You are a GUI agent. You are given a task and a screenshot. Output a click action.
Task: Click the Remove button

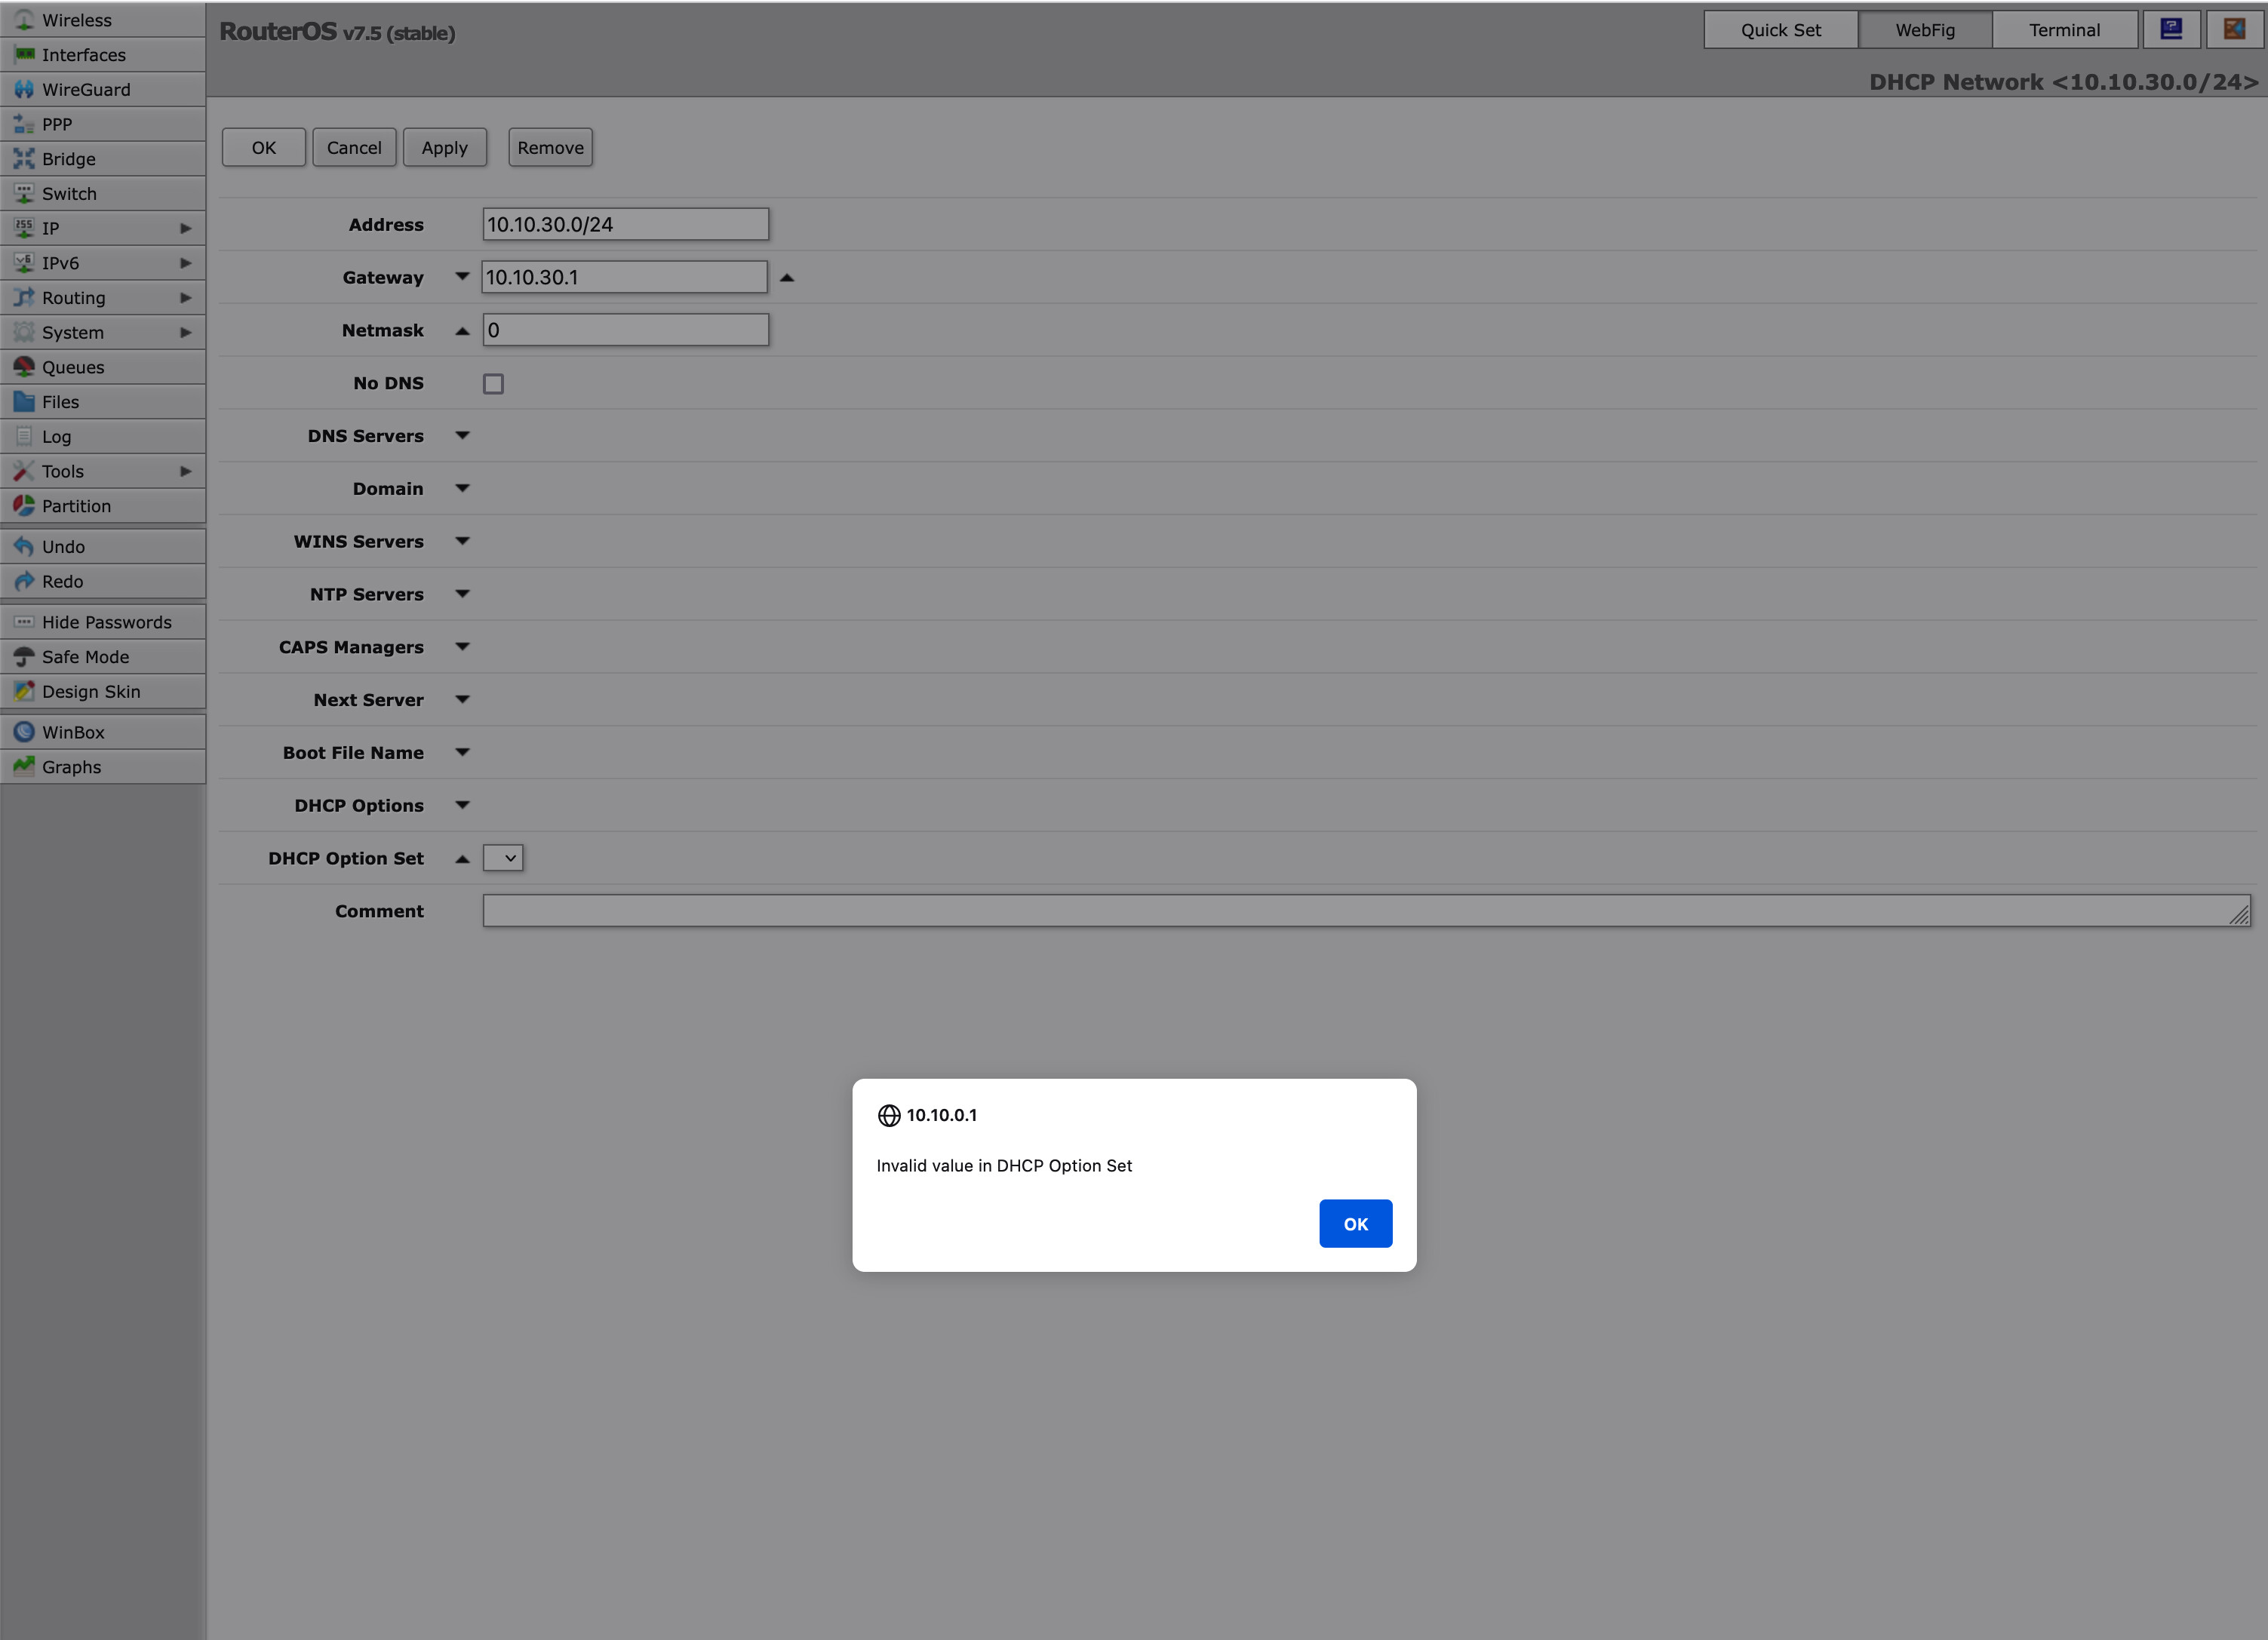pyautogui.click(x=550, y=148)
